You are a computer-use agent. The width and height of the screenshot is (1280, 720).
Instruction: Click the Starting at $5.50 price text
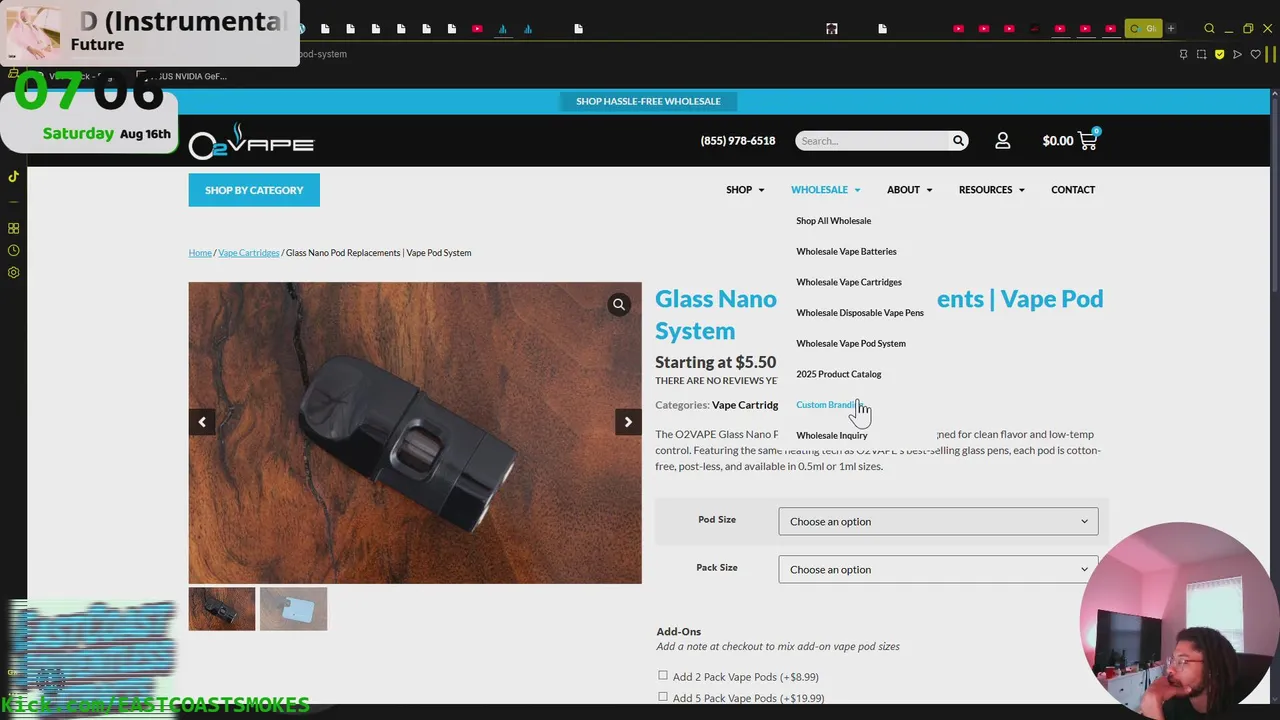coord(715,362)
